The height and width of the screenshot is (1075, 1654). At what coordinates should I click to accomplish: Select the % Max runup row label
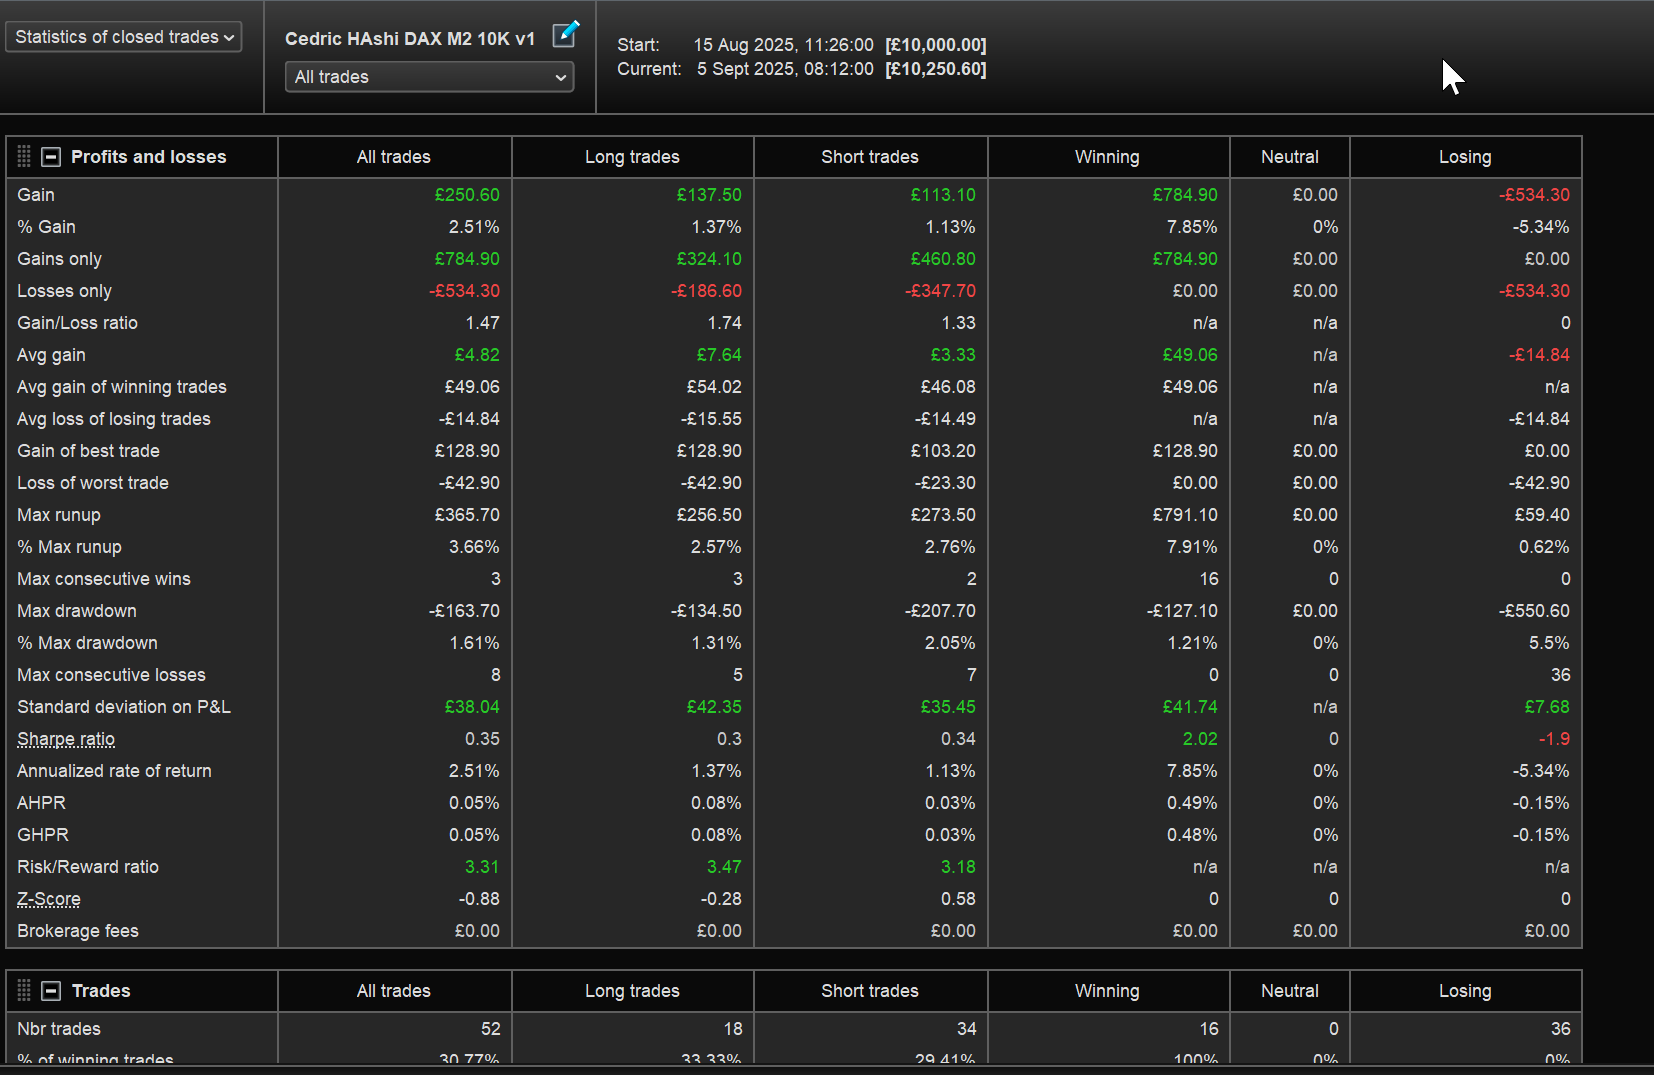(69, 547)
